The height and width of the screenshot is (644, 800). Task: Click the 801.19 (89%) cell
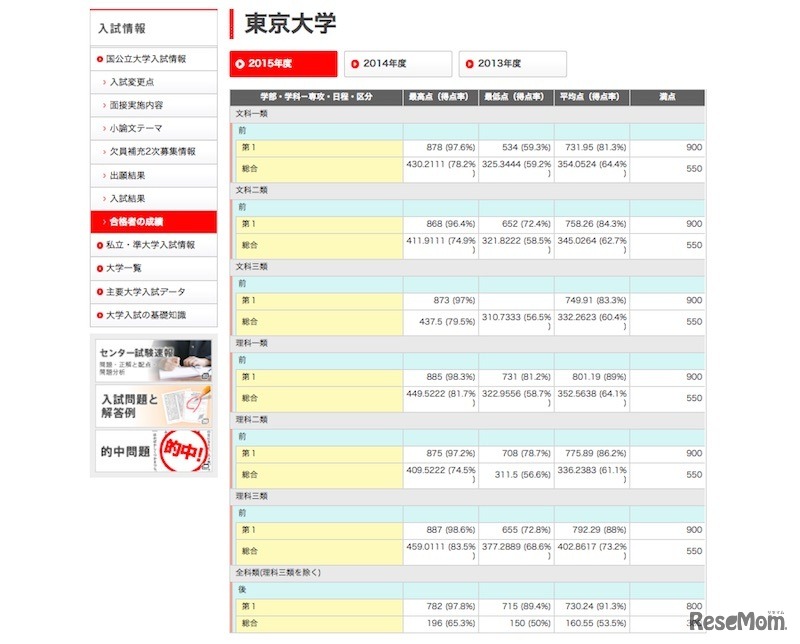point(591,377)
